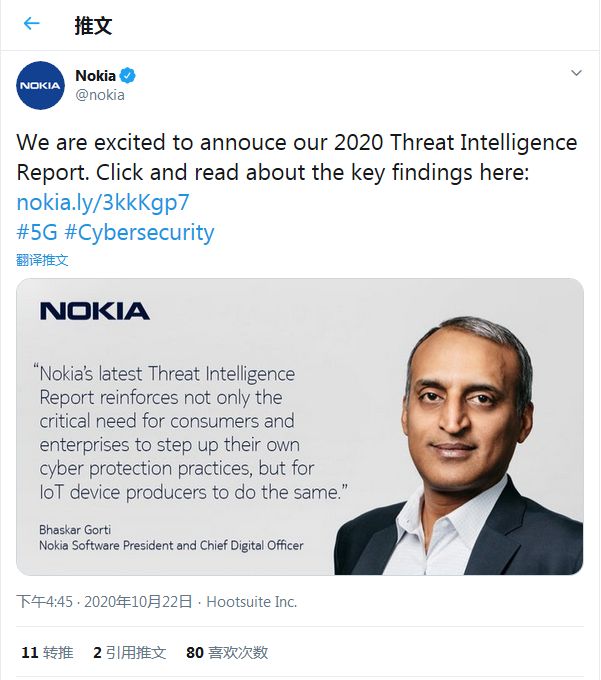The image size is (601, 680).
Task: Select the #Cybersecurity hashtag
Action: (139, 233)
